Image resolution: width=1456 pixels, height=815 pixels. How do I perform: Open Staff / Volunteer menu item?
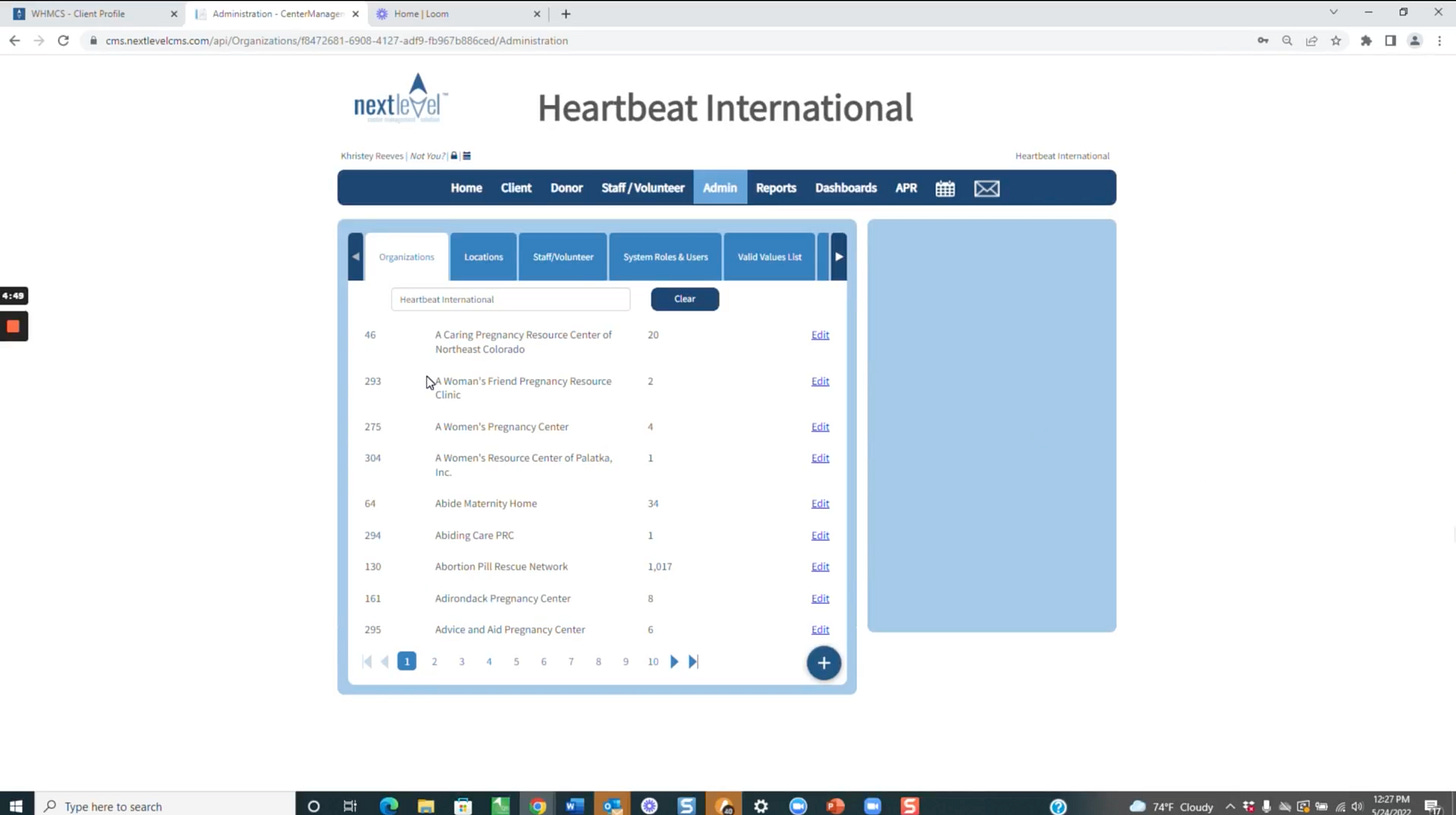tap(643, 188)
